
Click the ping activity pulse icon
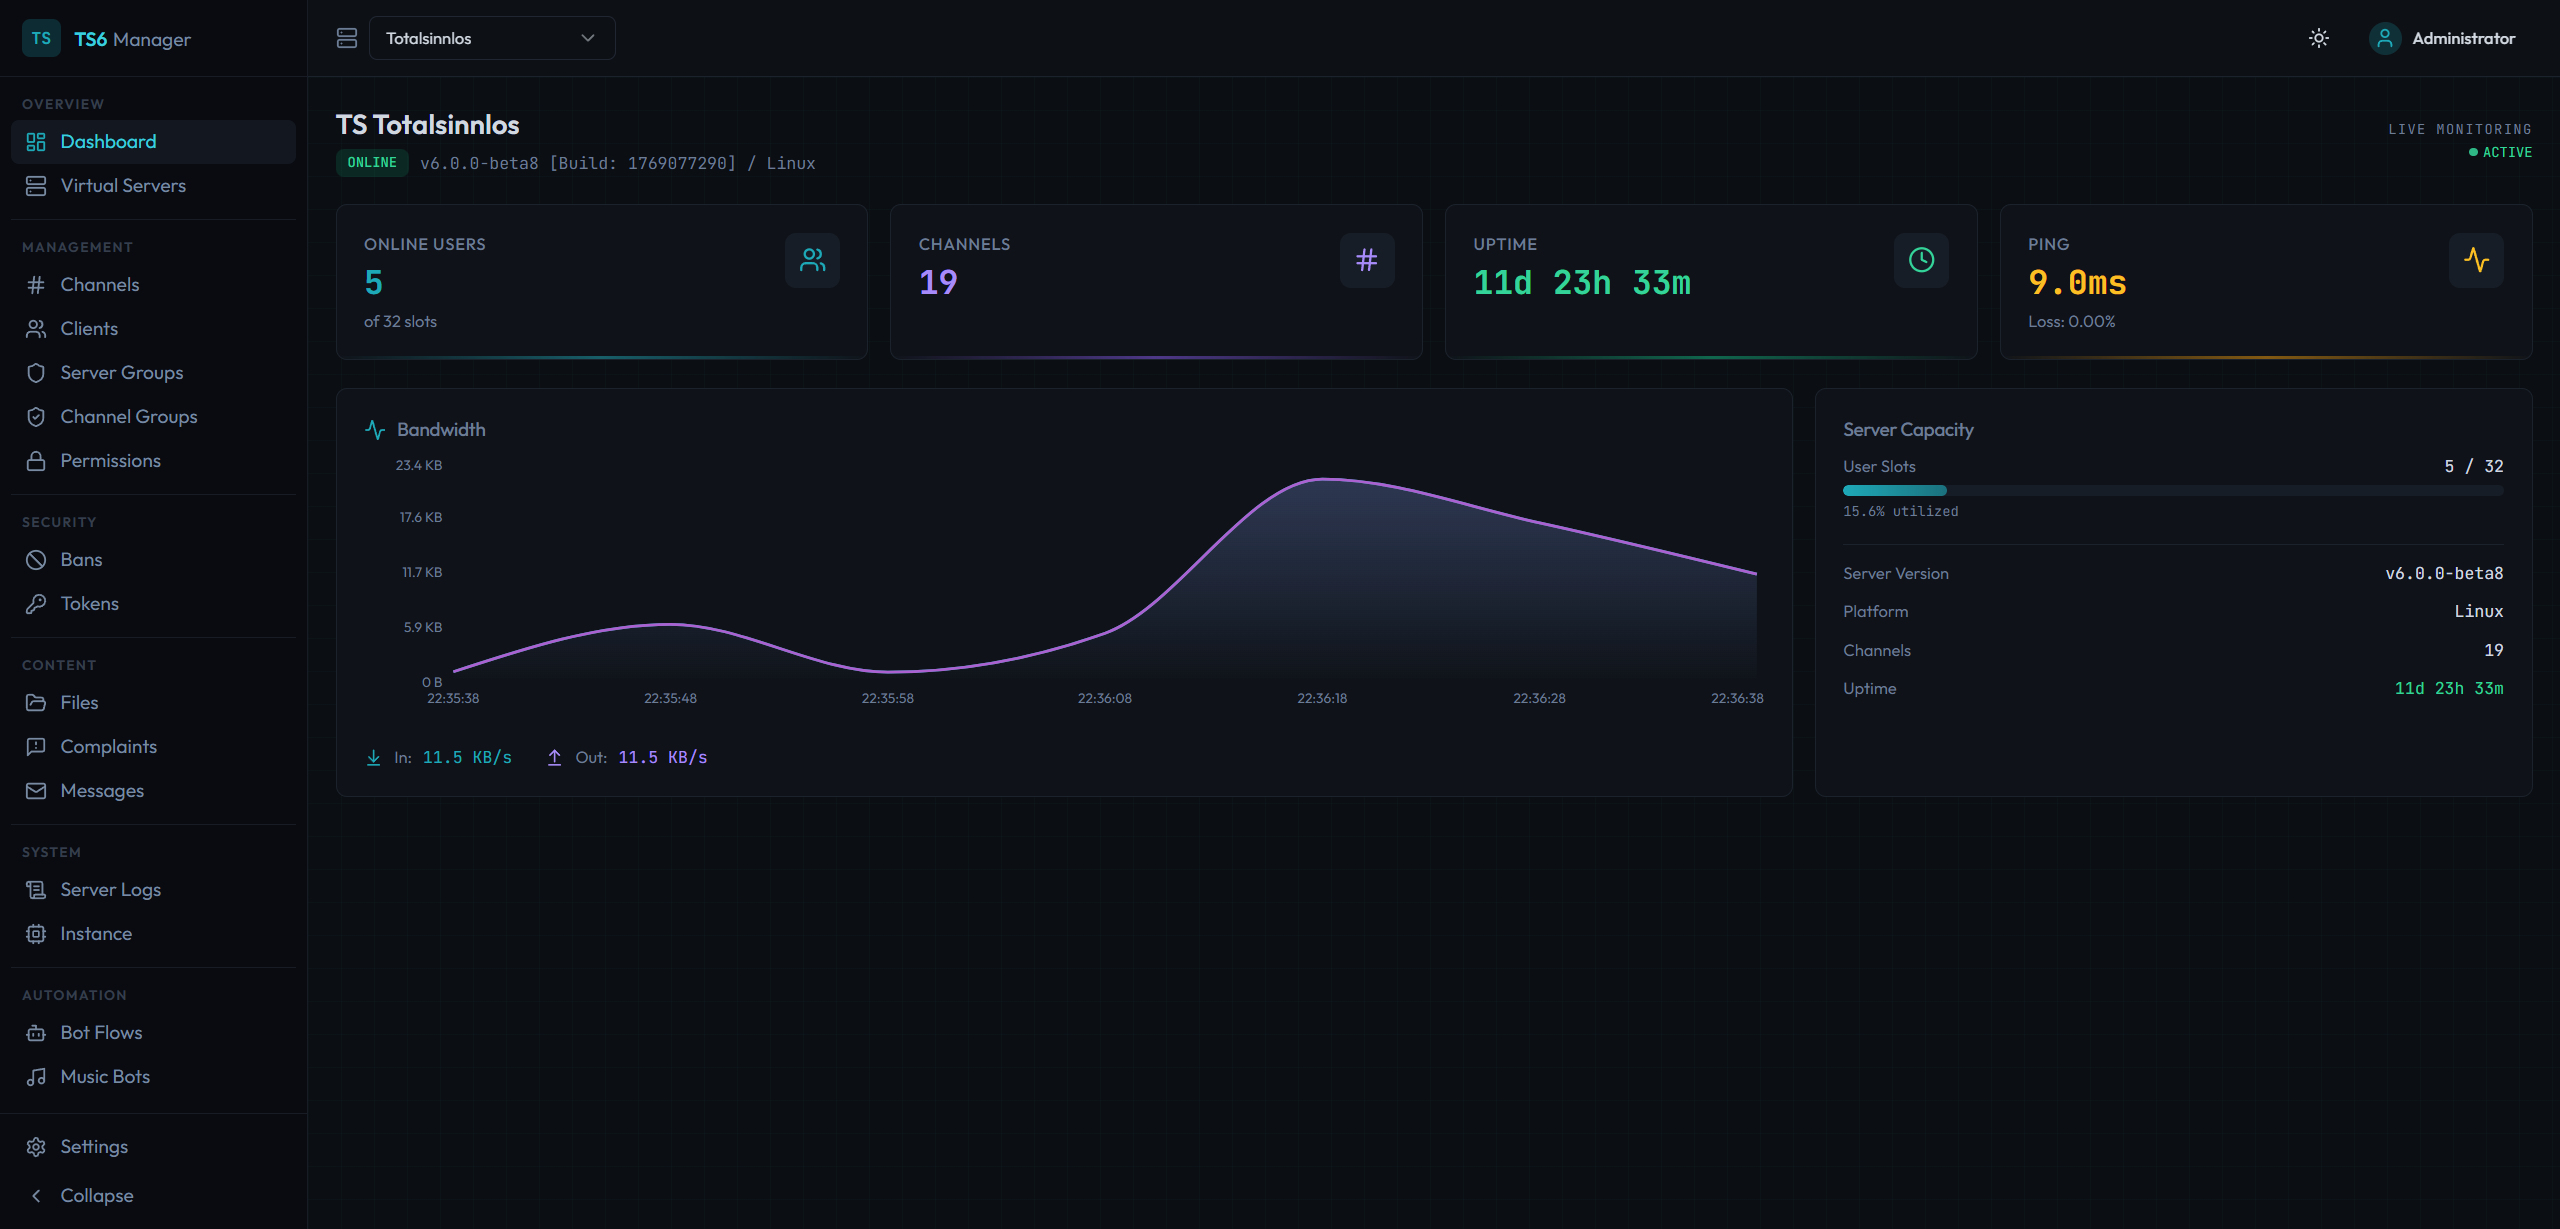(x=2476, y=260)
